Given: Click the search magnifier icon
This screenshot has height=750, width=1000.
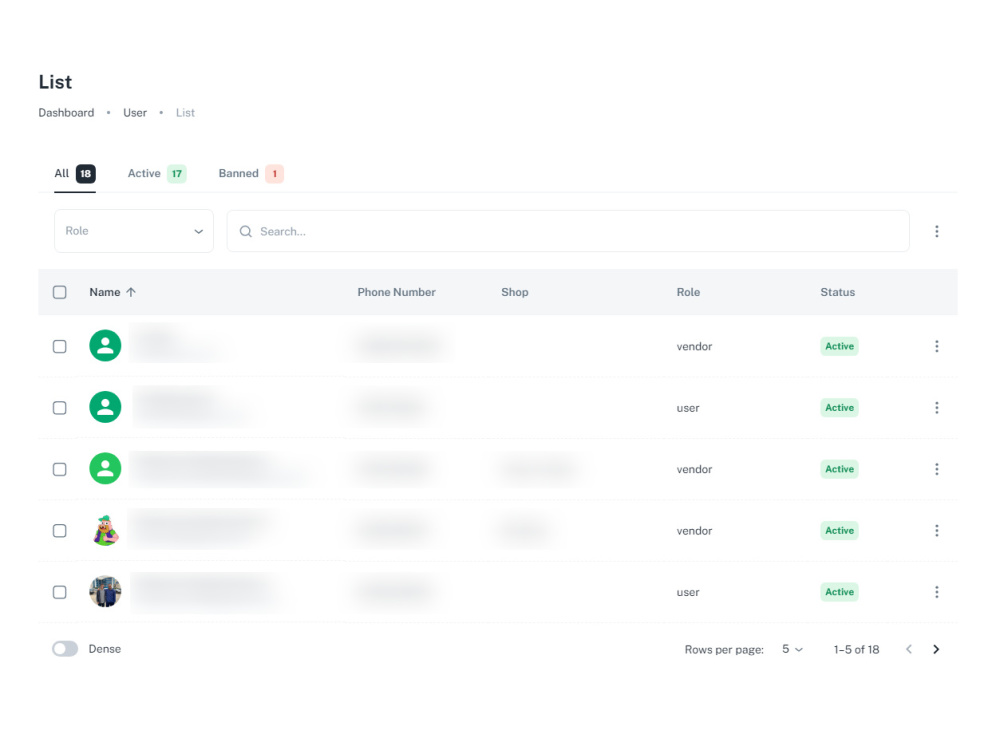Looking at the screenshot, I should point(246,231).
